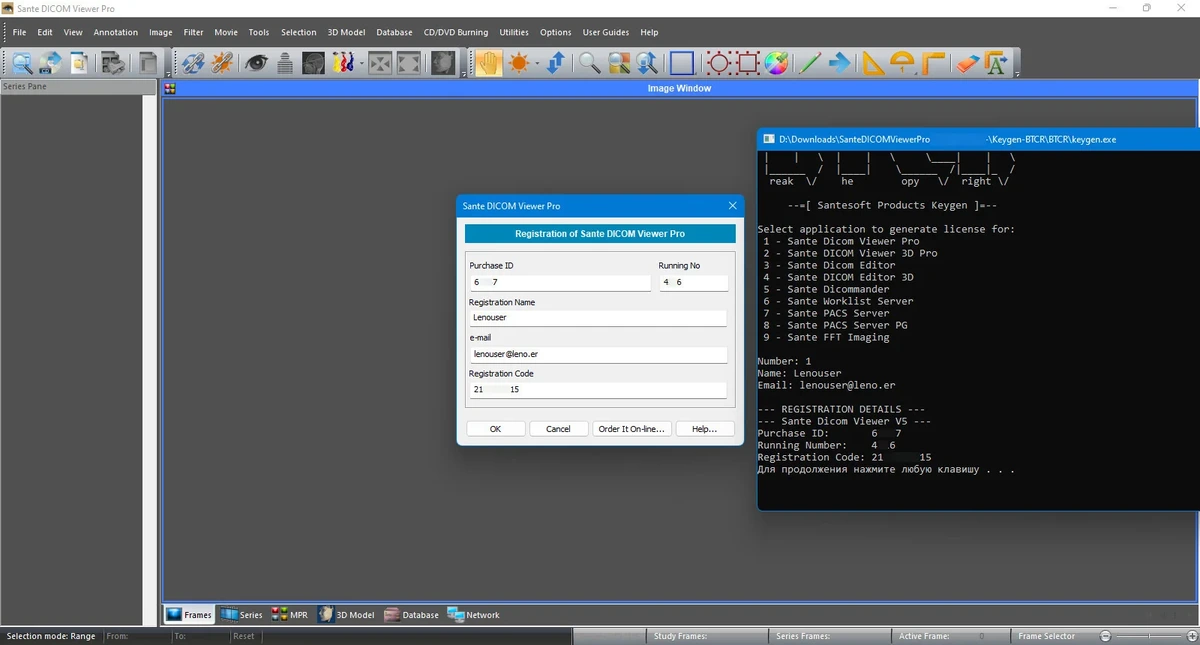This screenshot has width=1200, height=645.
Task: Activate the magnifying glass zoom tool
Action: [x=590, y=63]
